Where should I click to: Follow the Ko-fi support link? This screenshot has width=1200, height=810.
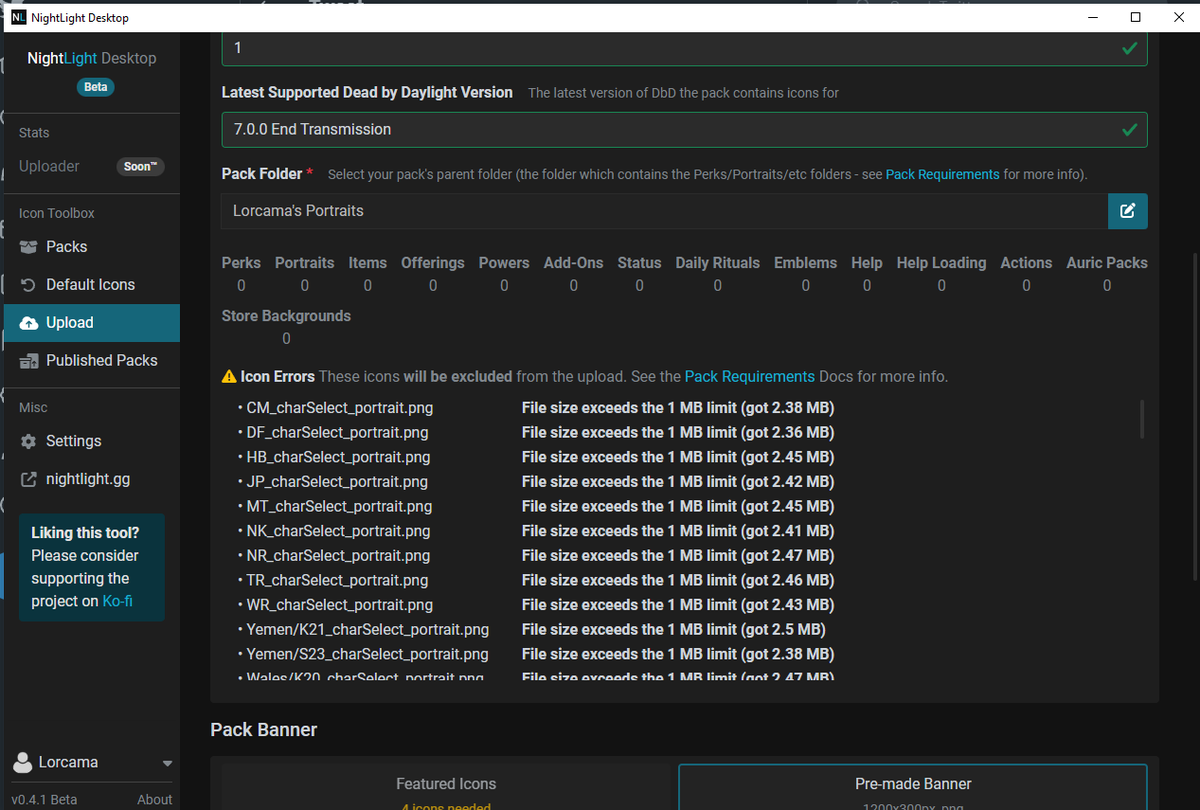pos(118,601)
